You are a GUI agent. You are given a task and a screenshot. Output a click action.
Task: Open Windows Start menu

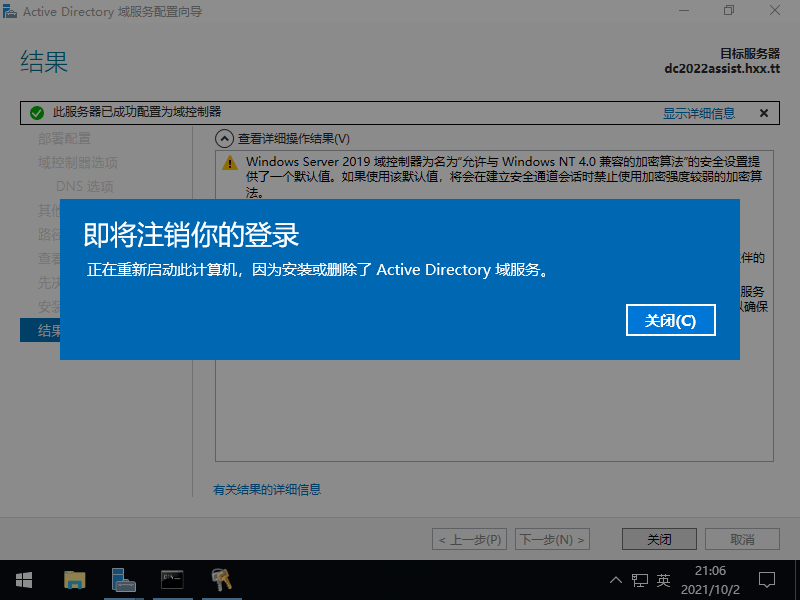tap(24, 580)
